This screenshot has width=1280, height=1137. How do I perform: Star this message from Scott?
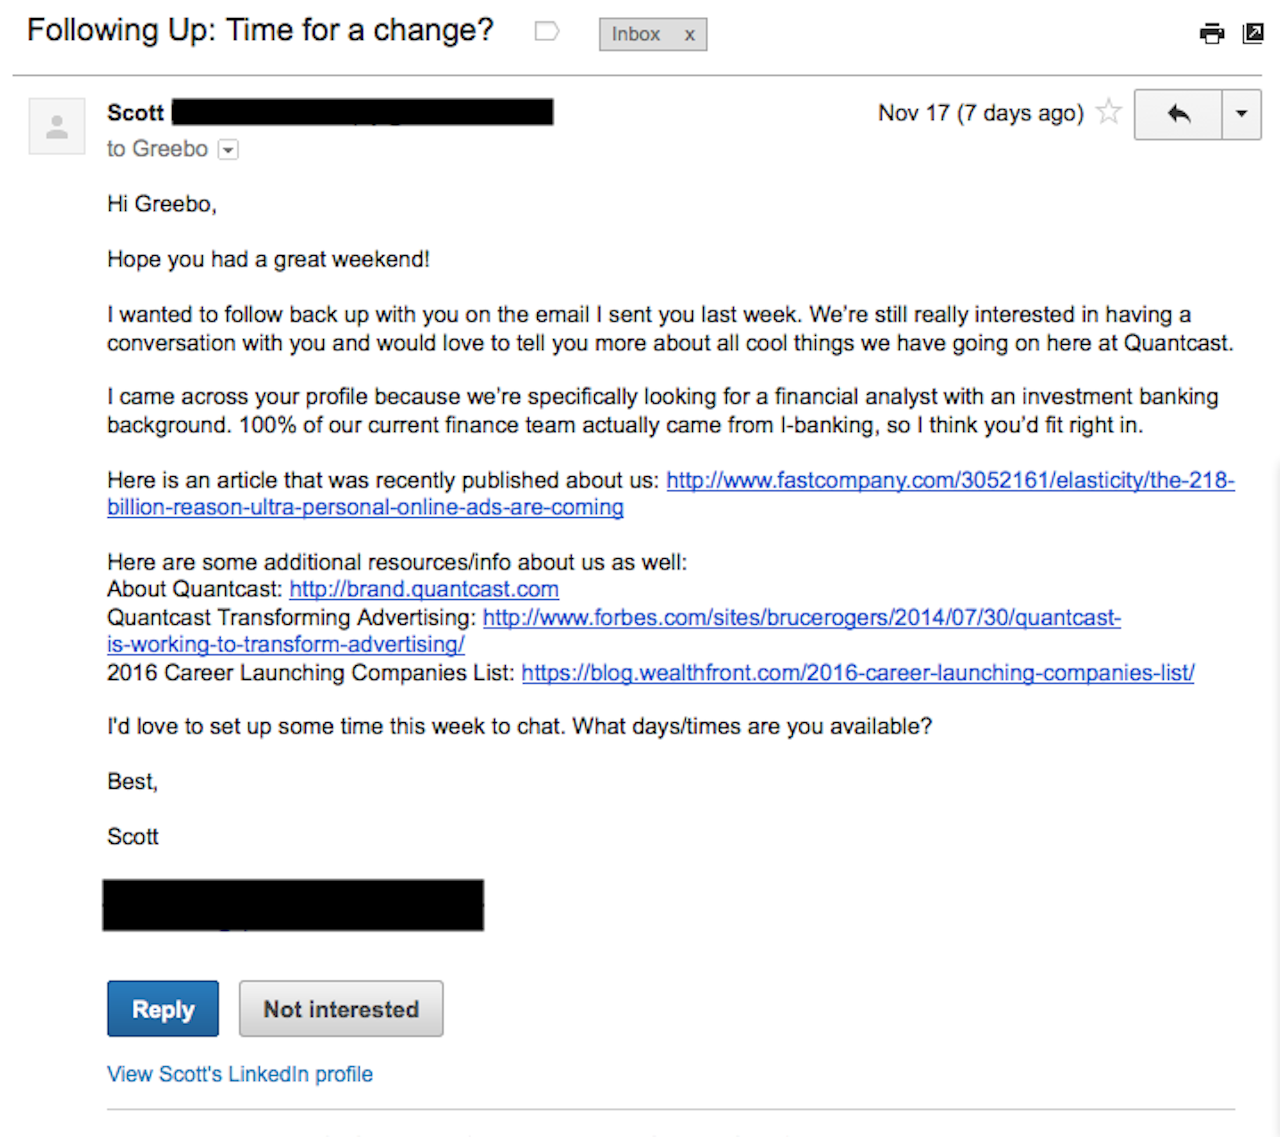[1108, 112]
